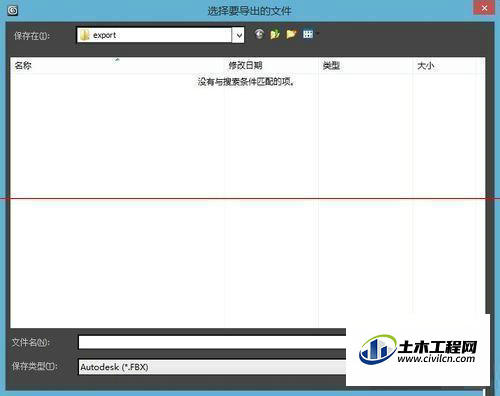Click the 文件名 label
Image resolution: width=500 pixels, height=396 pixels.
click(31, 342)
